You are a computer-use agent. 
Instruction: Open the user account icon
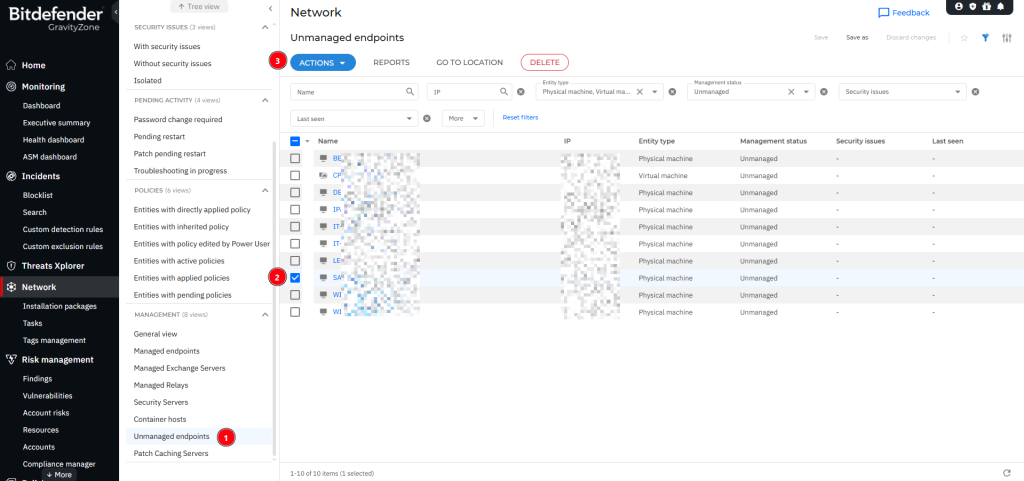pos(959,7)
